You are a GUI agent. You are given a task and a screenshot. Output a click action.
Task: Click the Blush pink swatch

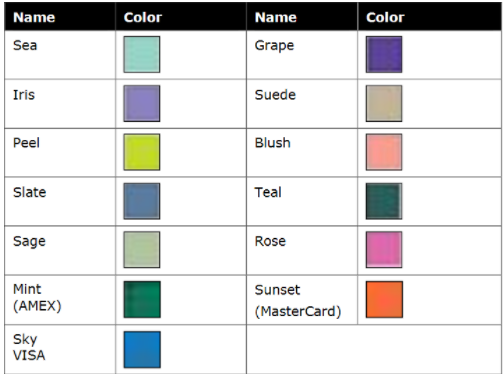coord(384,152)
